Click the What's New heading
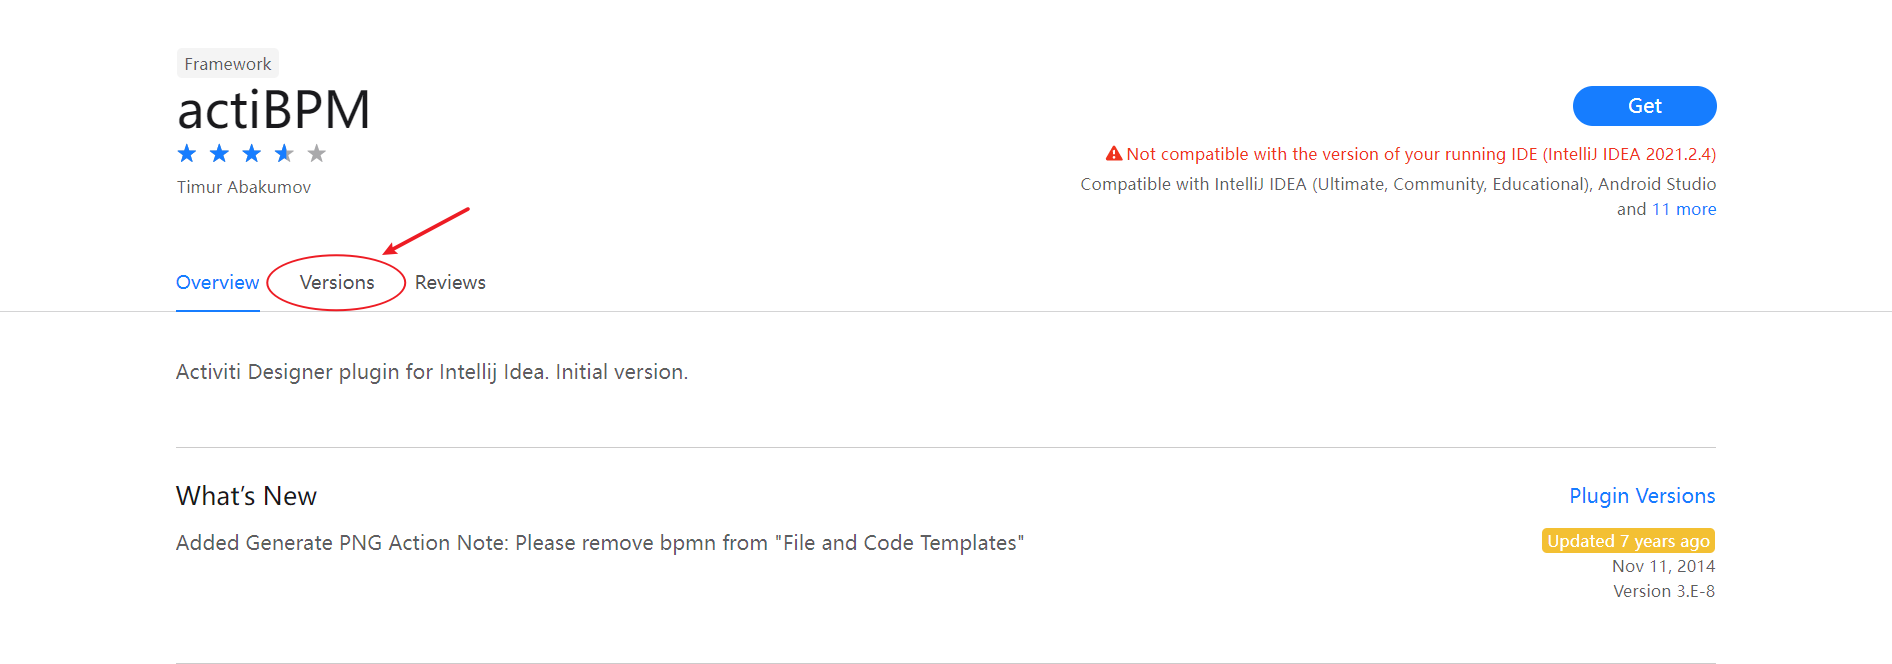Viewport: 1892px width, 664px height. [246, 496]
